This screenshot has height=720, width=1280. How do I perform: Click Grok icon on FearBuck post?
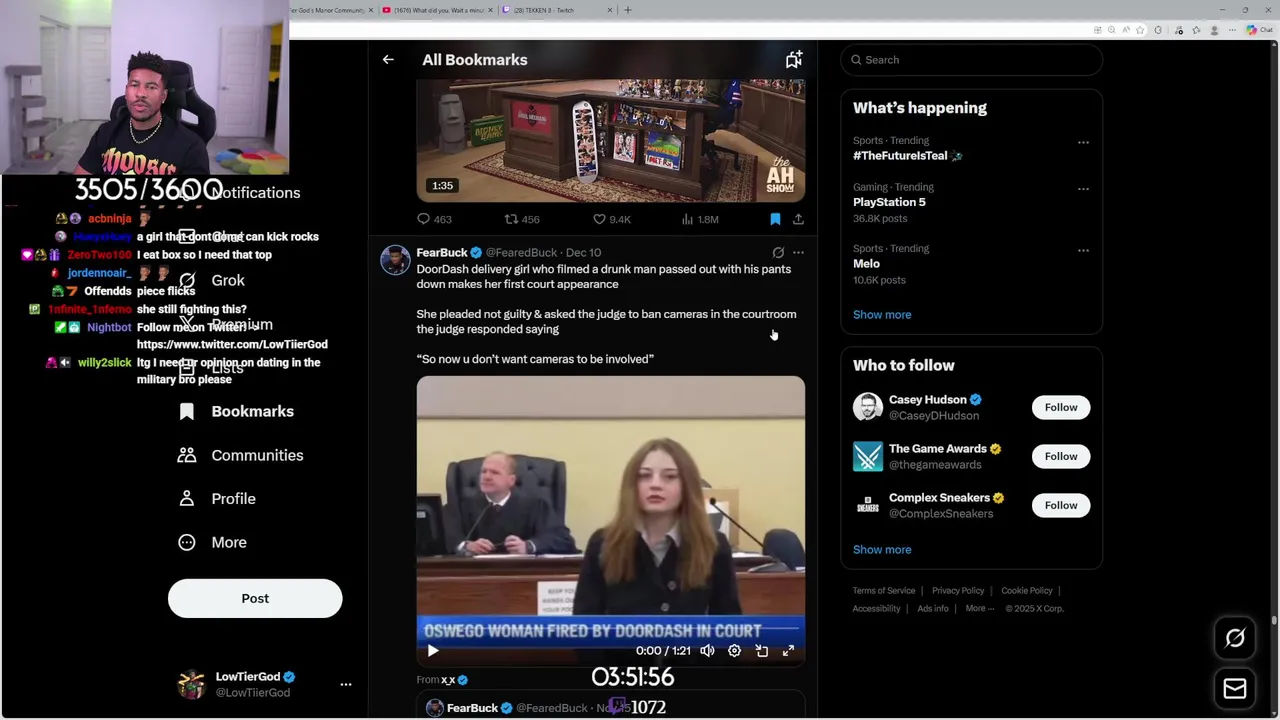coord(778,253)
